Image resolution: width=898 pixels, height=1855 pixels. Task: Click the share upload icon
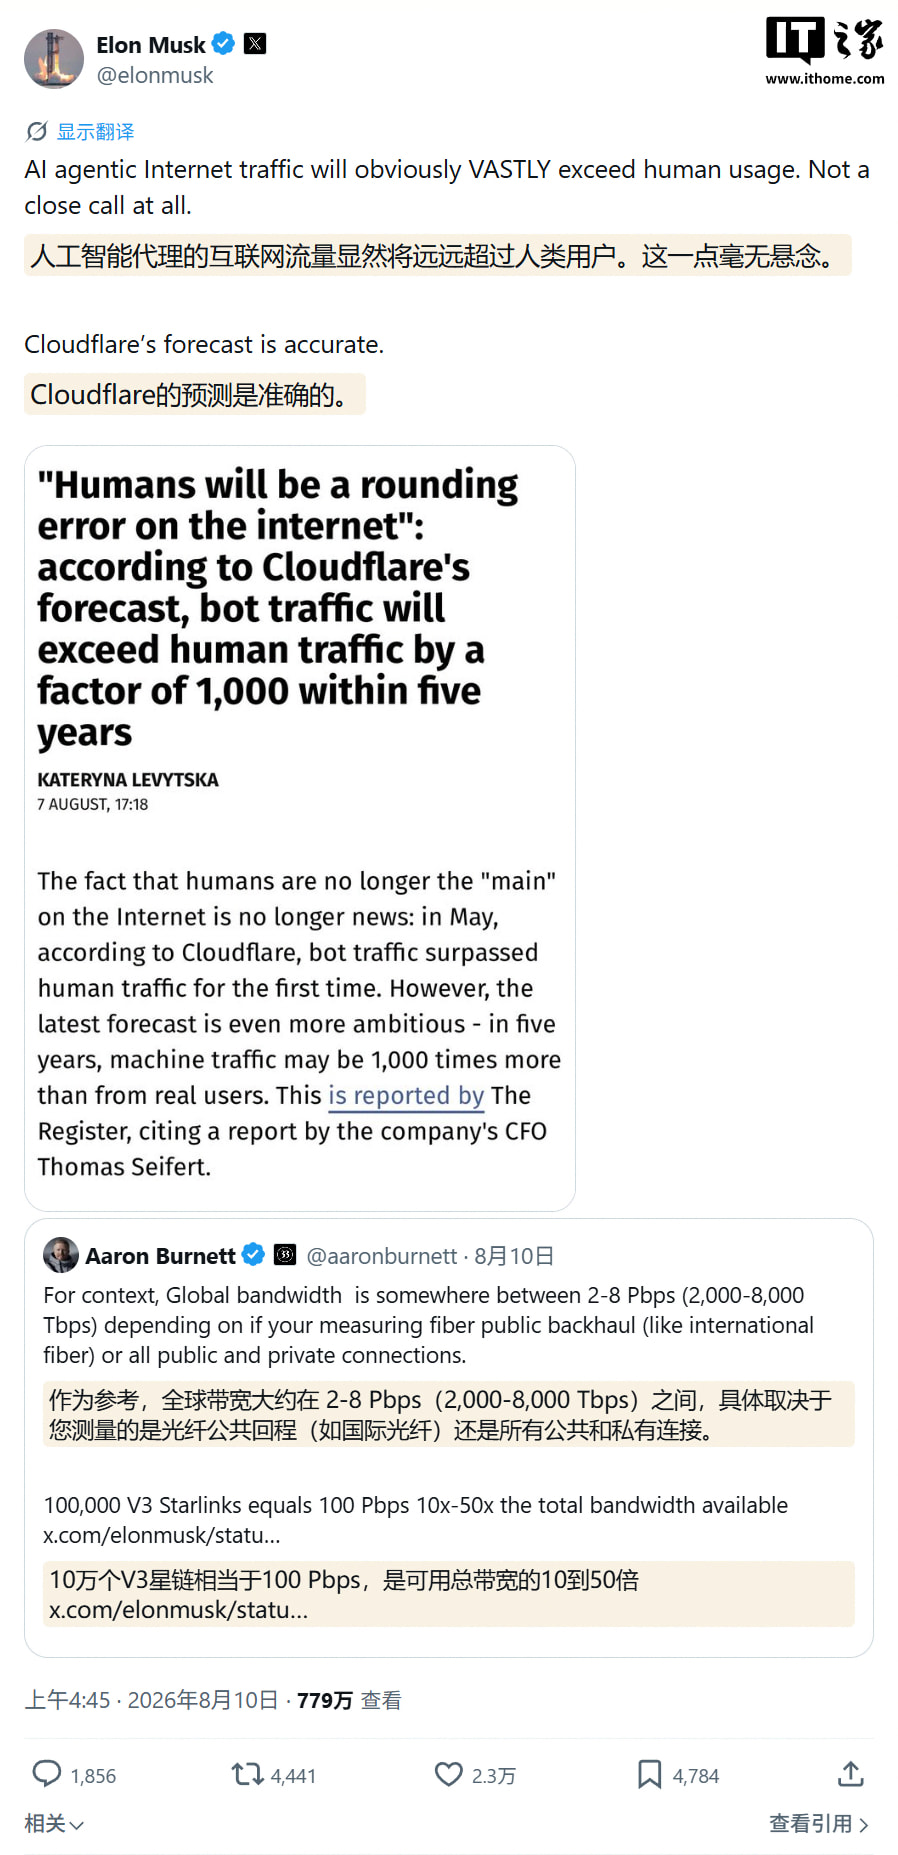pos(851,1774)
